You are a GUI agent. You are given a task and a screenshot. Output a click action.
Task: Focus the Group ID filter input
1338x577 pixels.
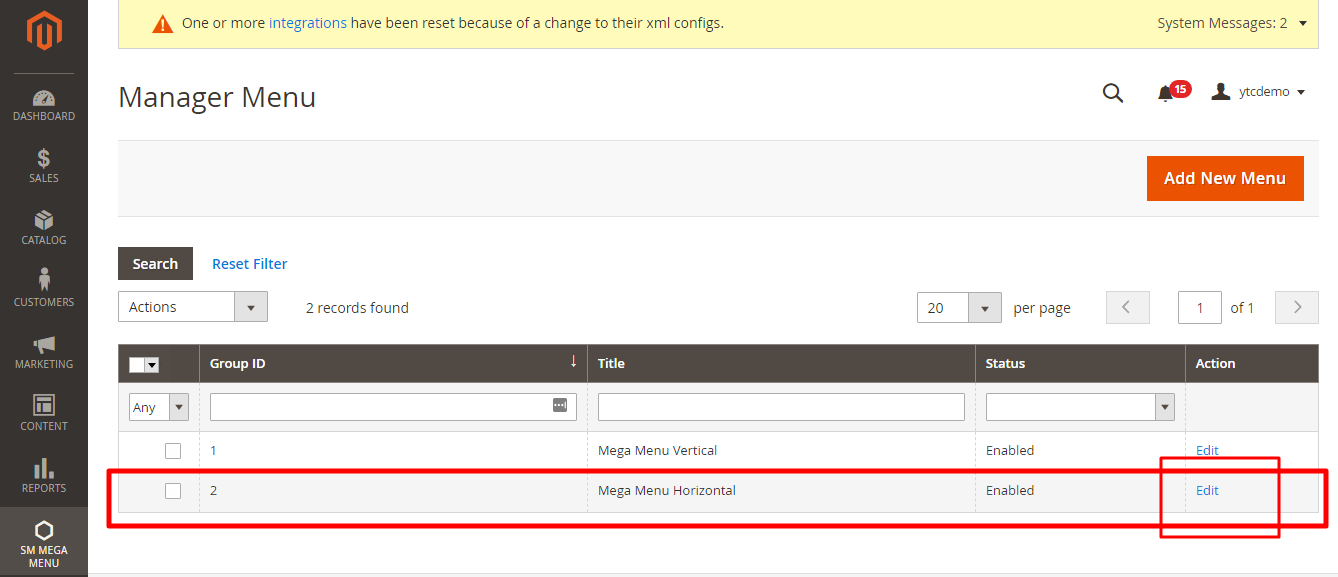pos(393,407)
